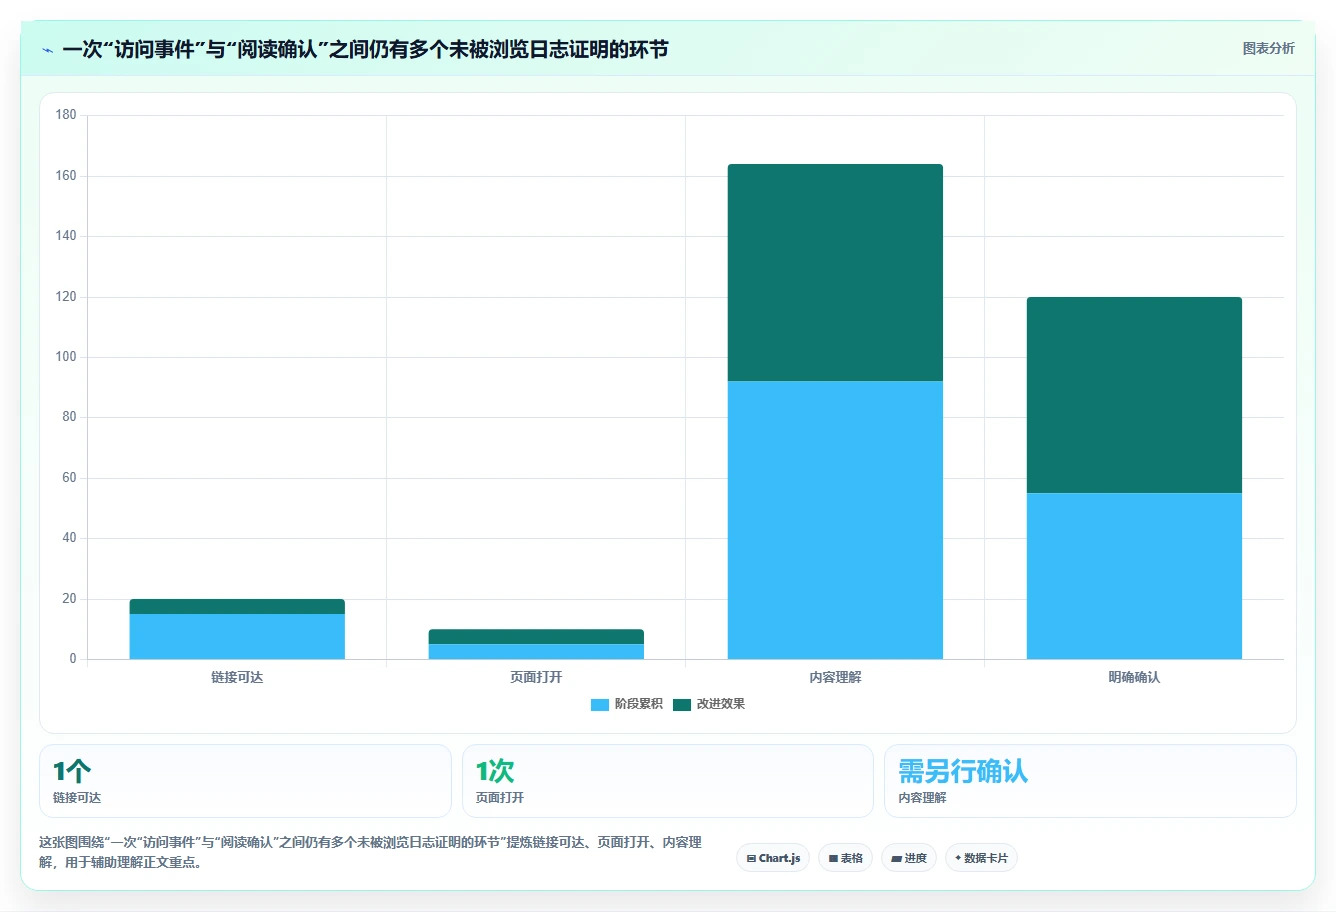Click the blue segment of the 明确确认 bar
Screen dimensions: 1336x912
click(x=1134, y=576)
